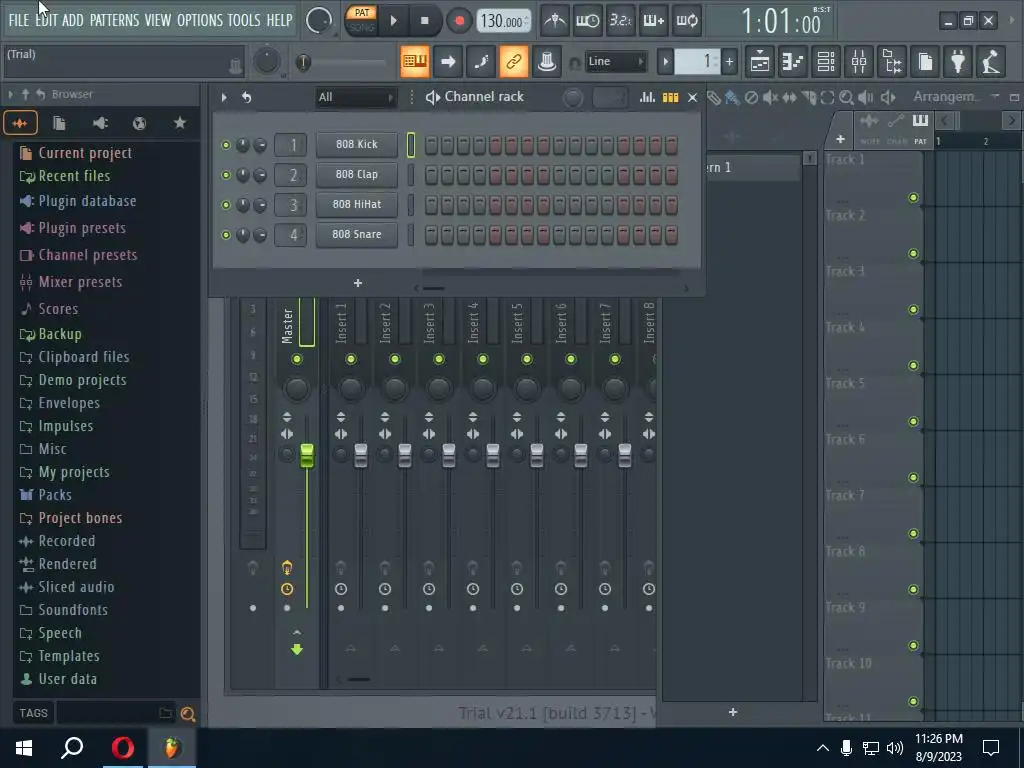
Task: Toggle multilink to controllers icon
Action: point(514,61)
